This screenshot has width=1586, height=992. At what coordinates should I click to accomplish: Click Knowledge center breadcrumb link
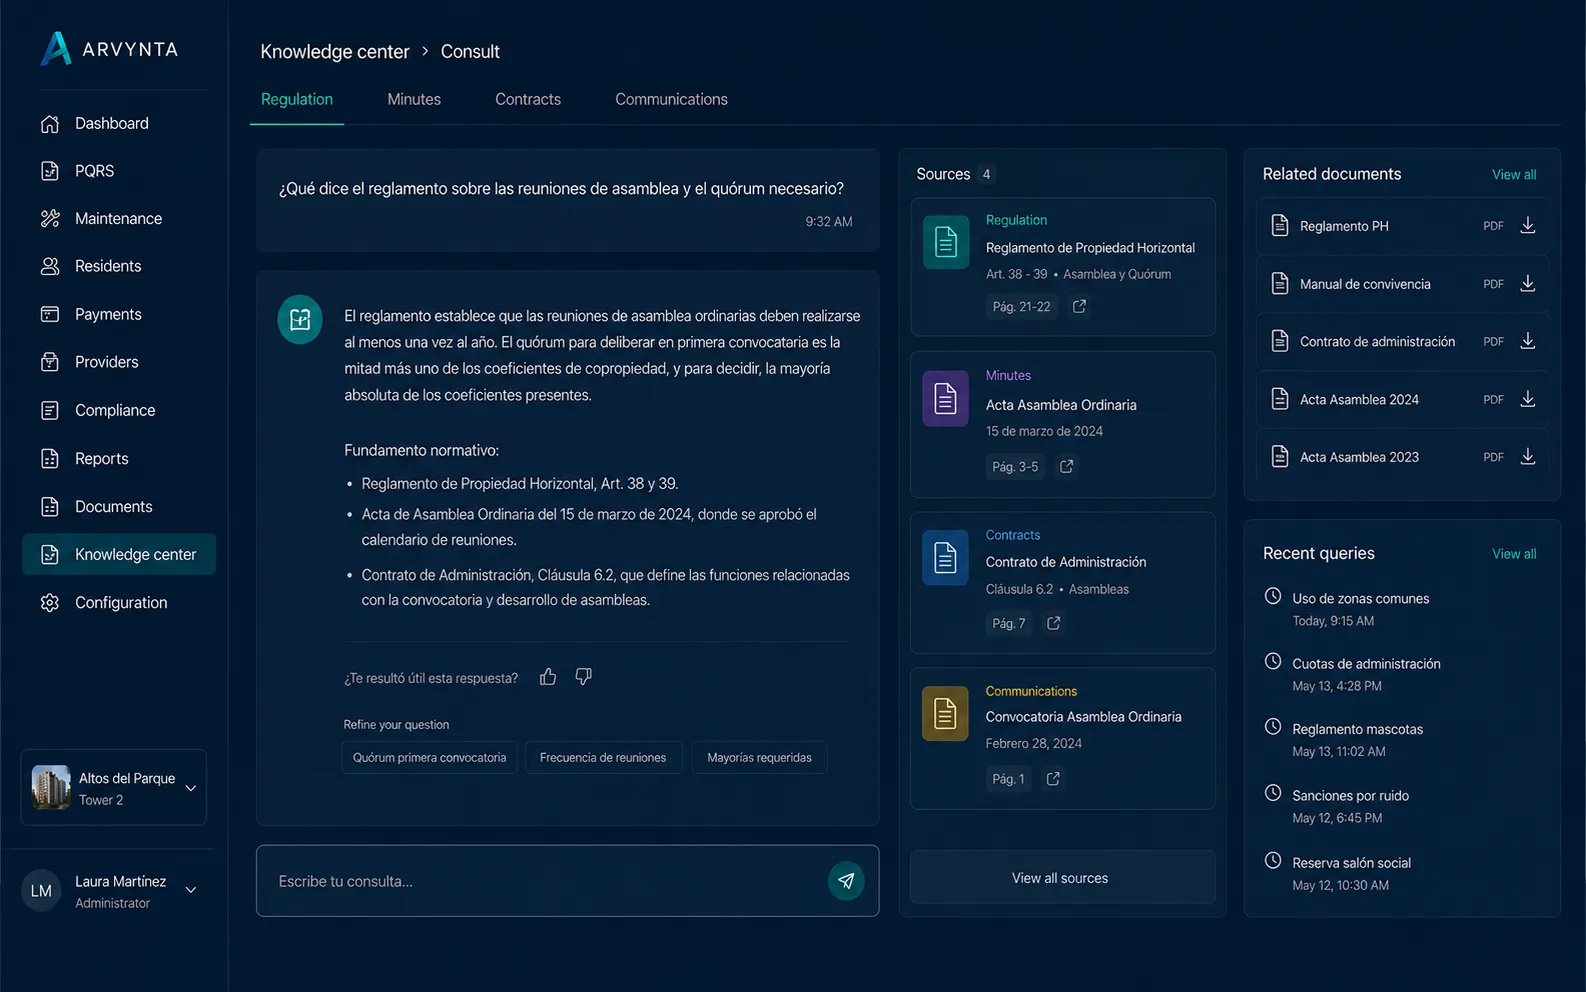335,52
